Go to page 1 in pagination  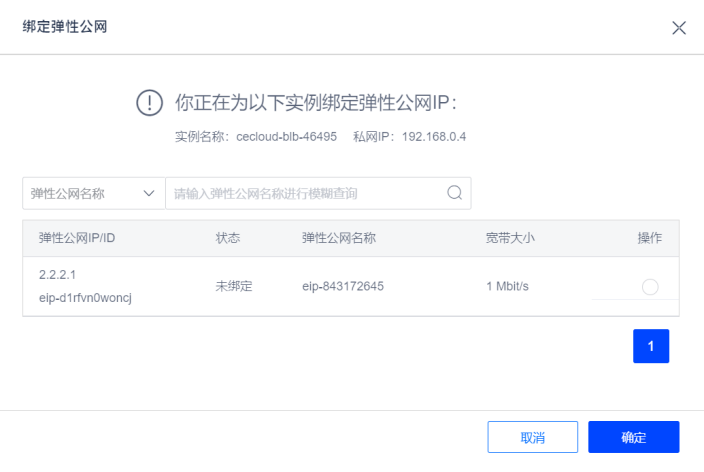point(651,346)
